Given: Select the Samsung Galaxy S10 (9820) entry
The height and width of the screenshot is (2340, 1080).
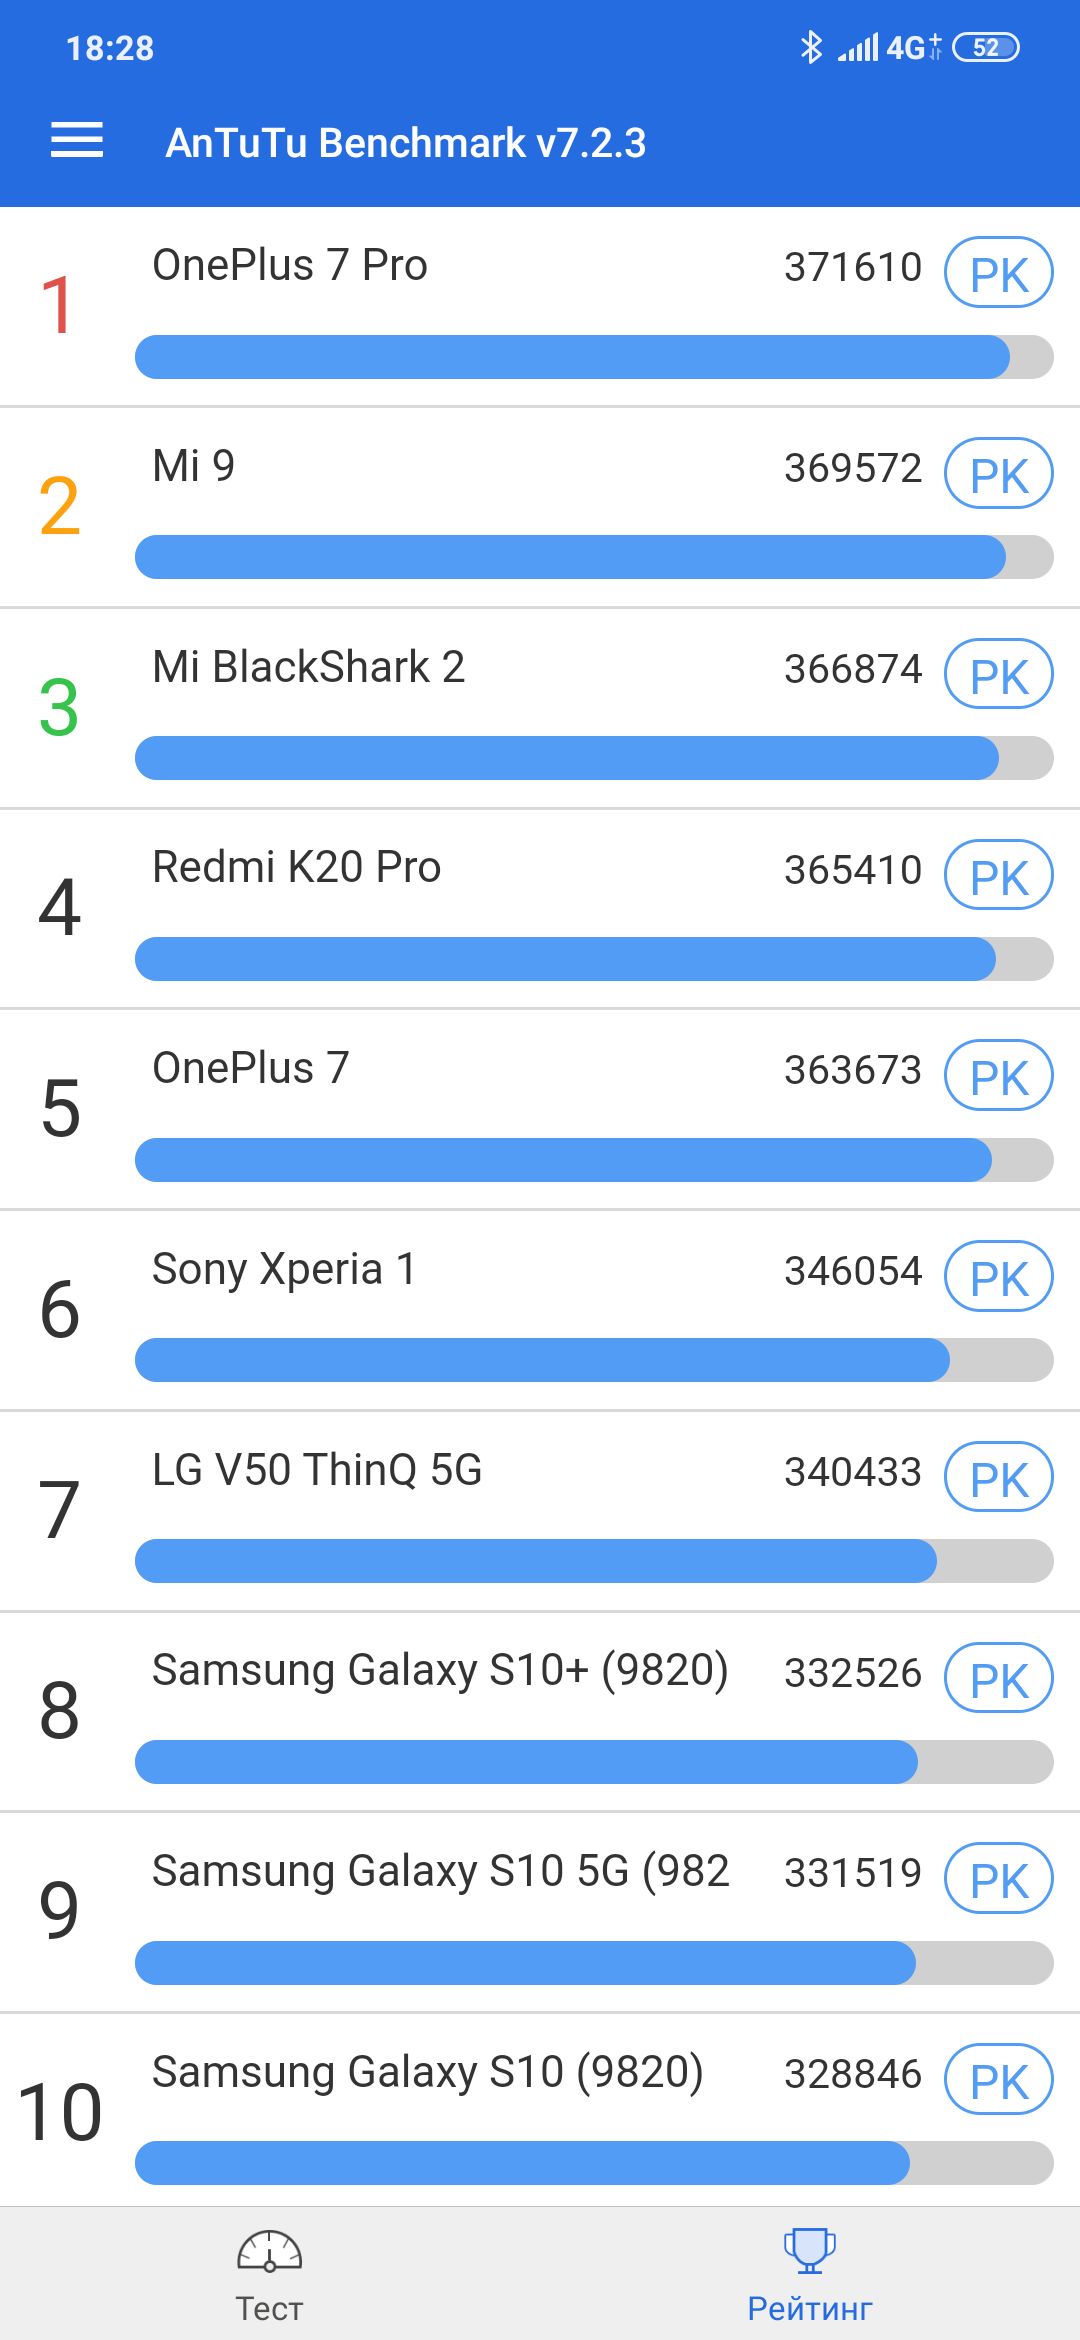Looking at the screenshot, I should [428, 2072].
